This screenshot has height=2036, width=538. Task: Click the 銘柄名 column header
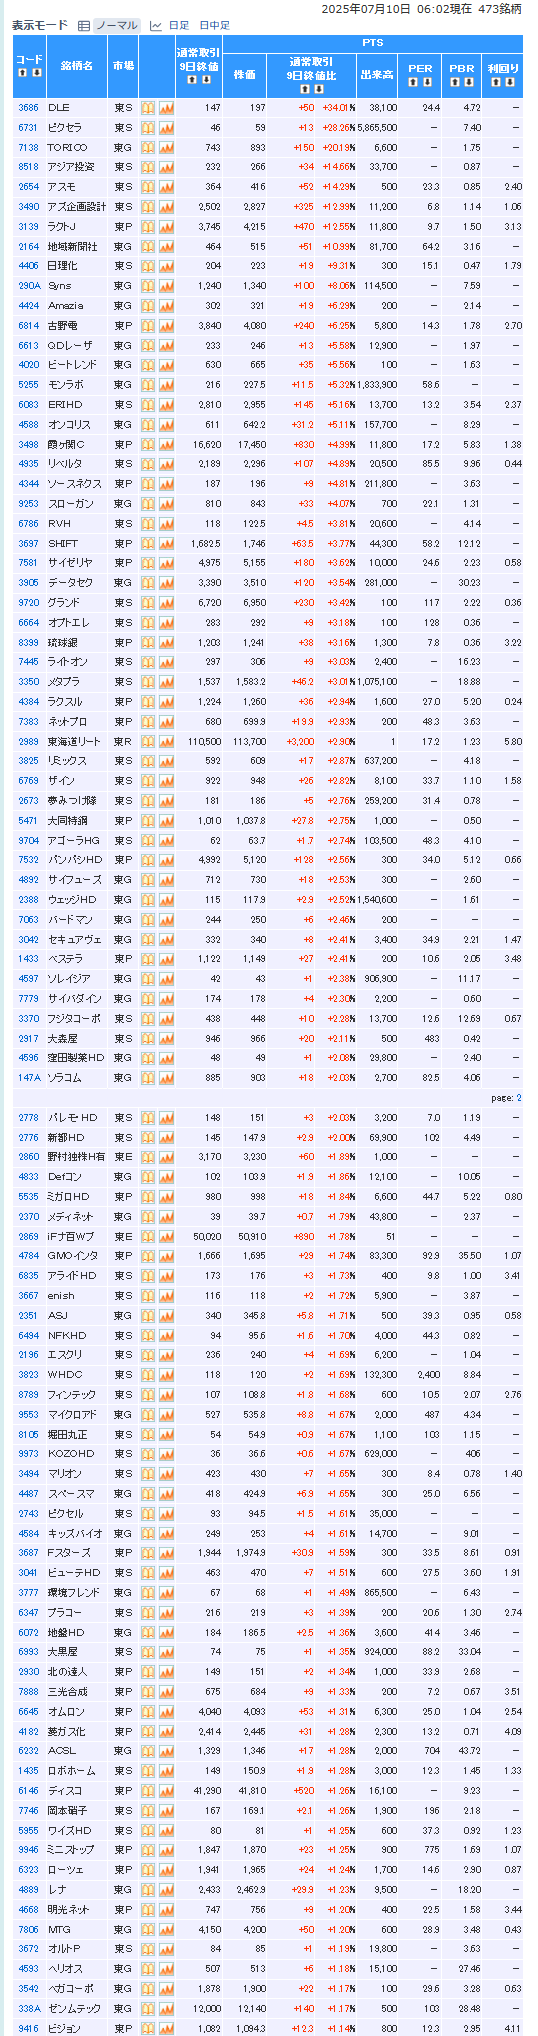click(76, 65)
